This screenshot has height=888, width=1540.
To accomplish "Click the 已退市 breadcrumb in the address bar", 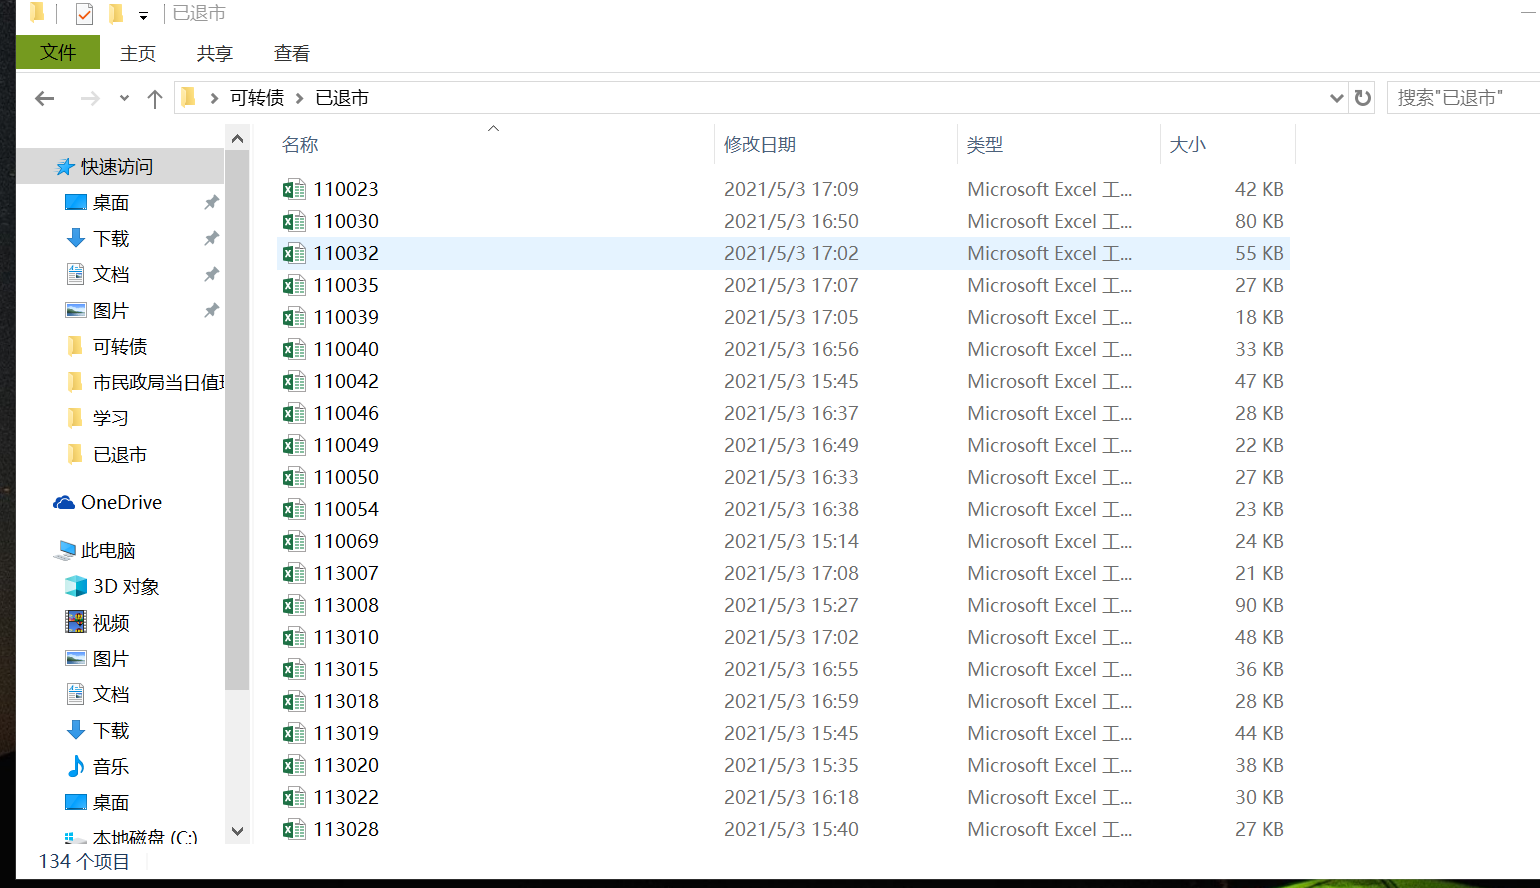I will point(342,97).
